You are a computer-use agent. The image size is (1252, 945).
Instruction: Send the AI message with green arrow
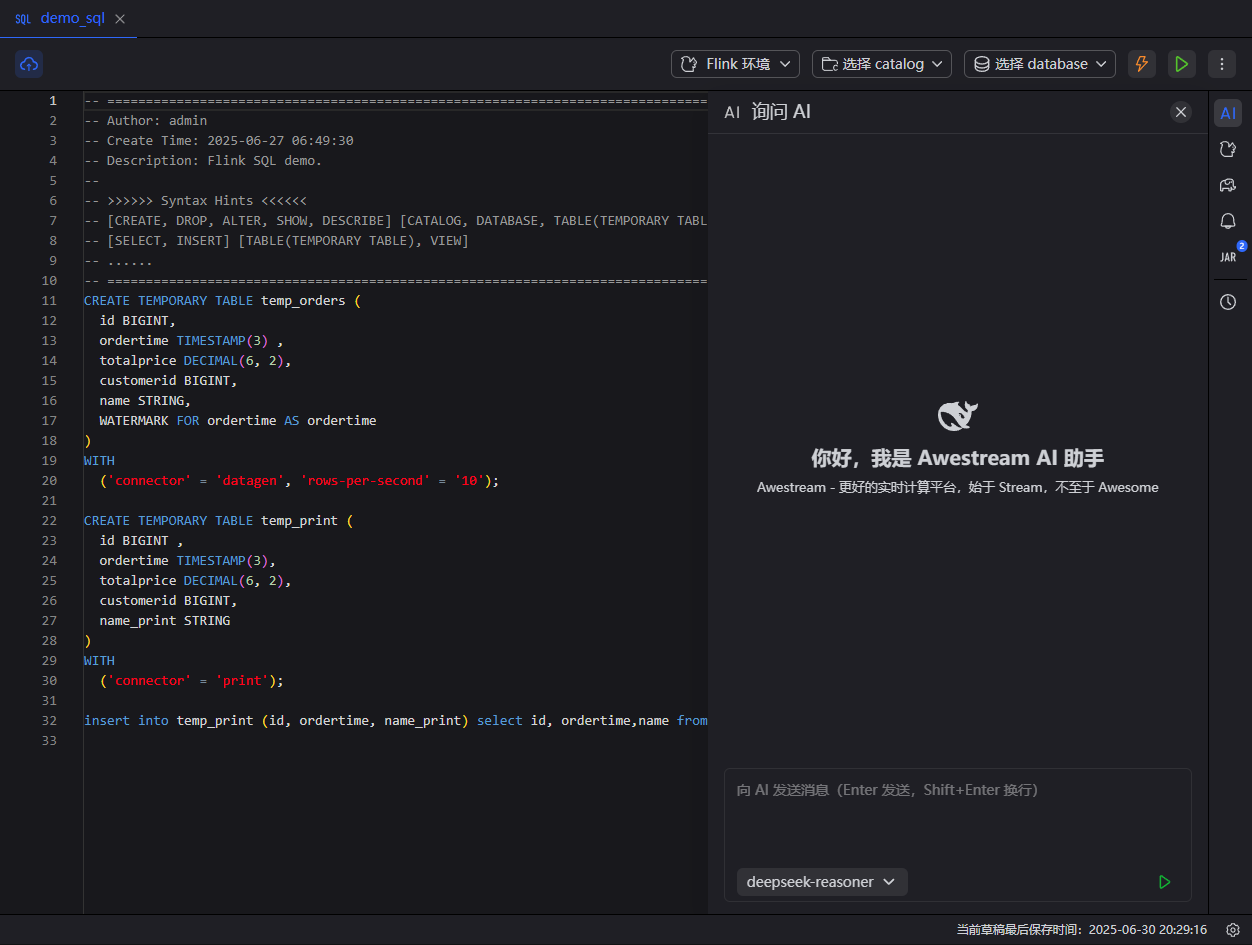click(x=1164, y=882)
